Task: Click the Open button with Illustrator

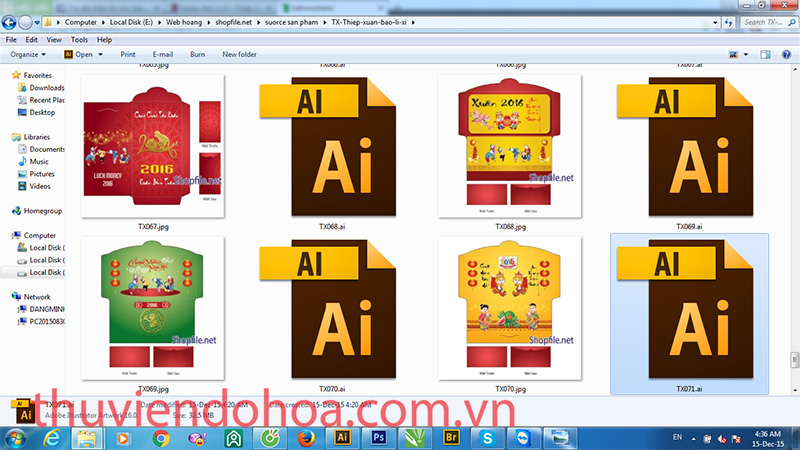Action: (79, 54)
